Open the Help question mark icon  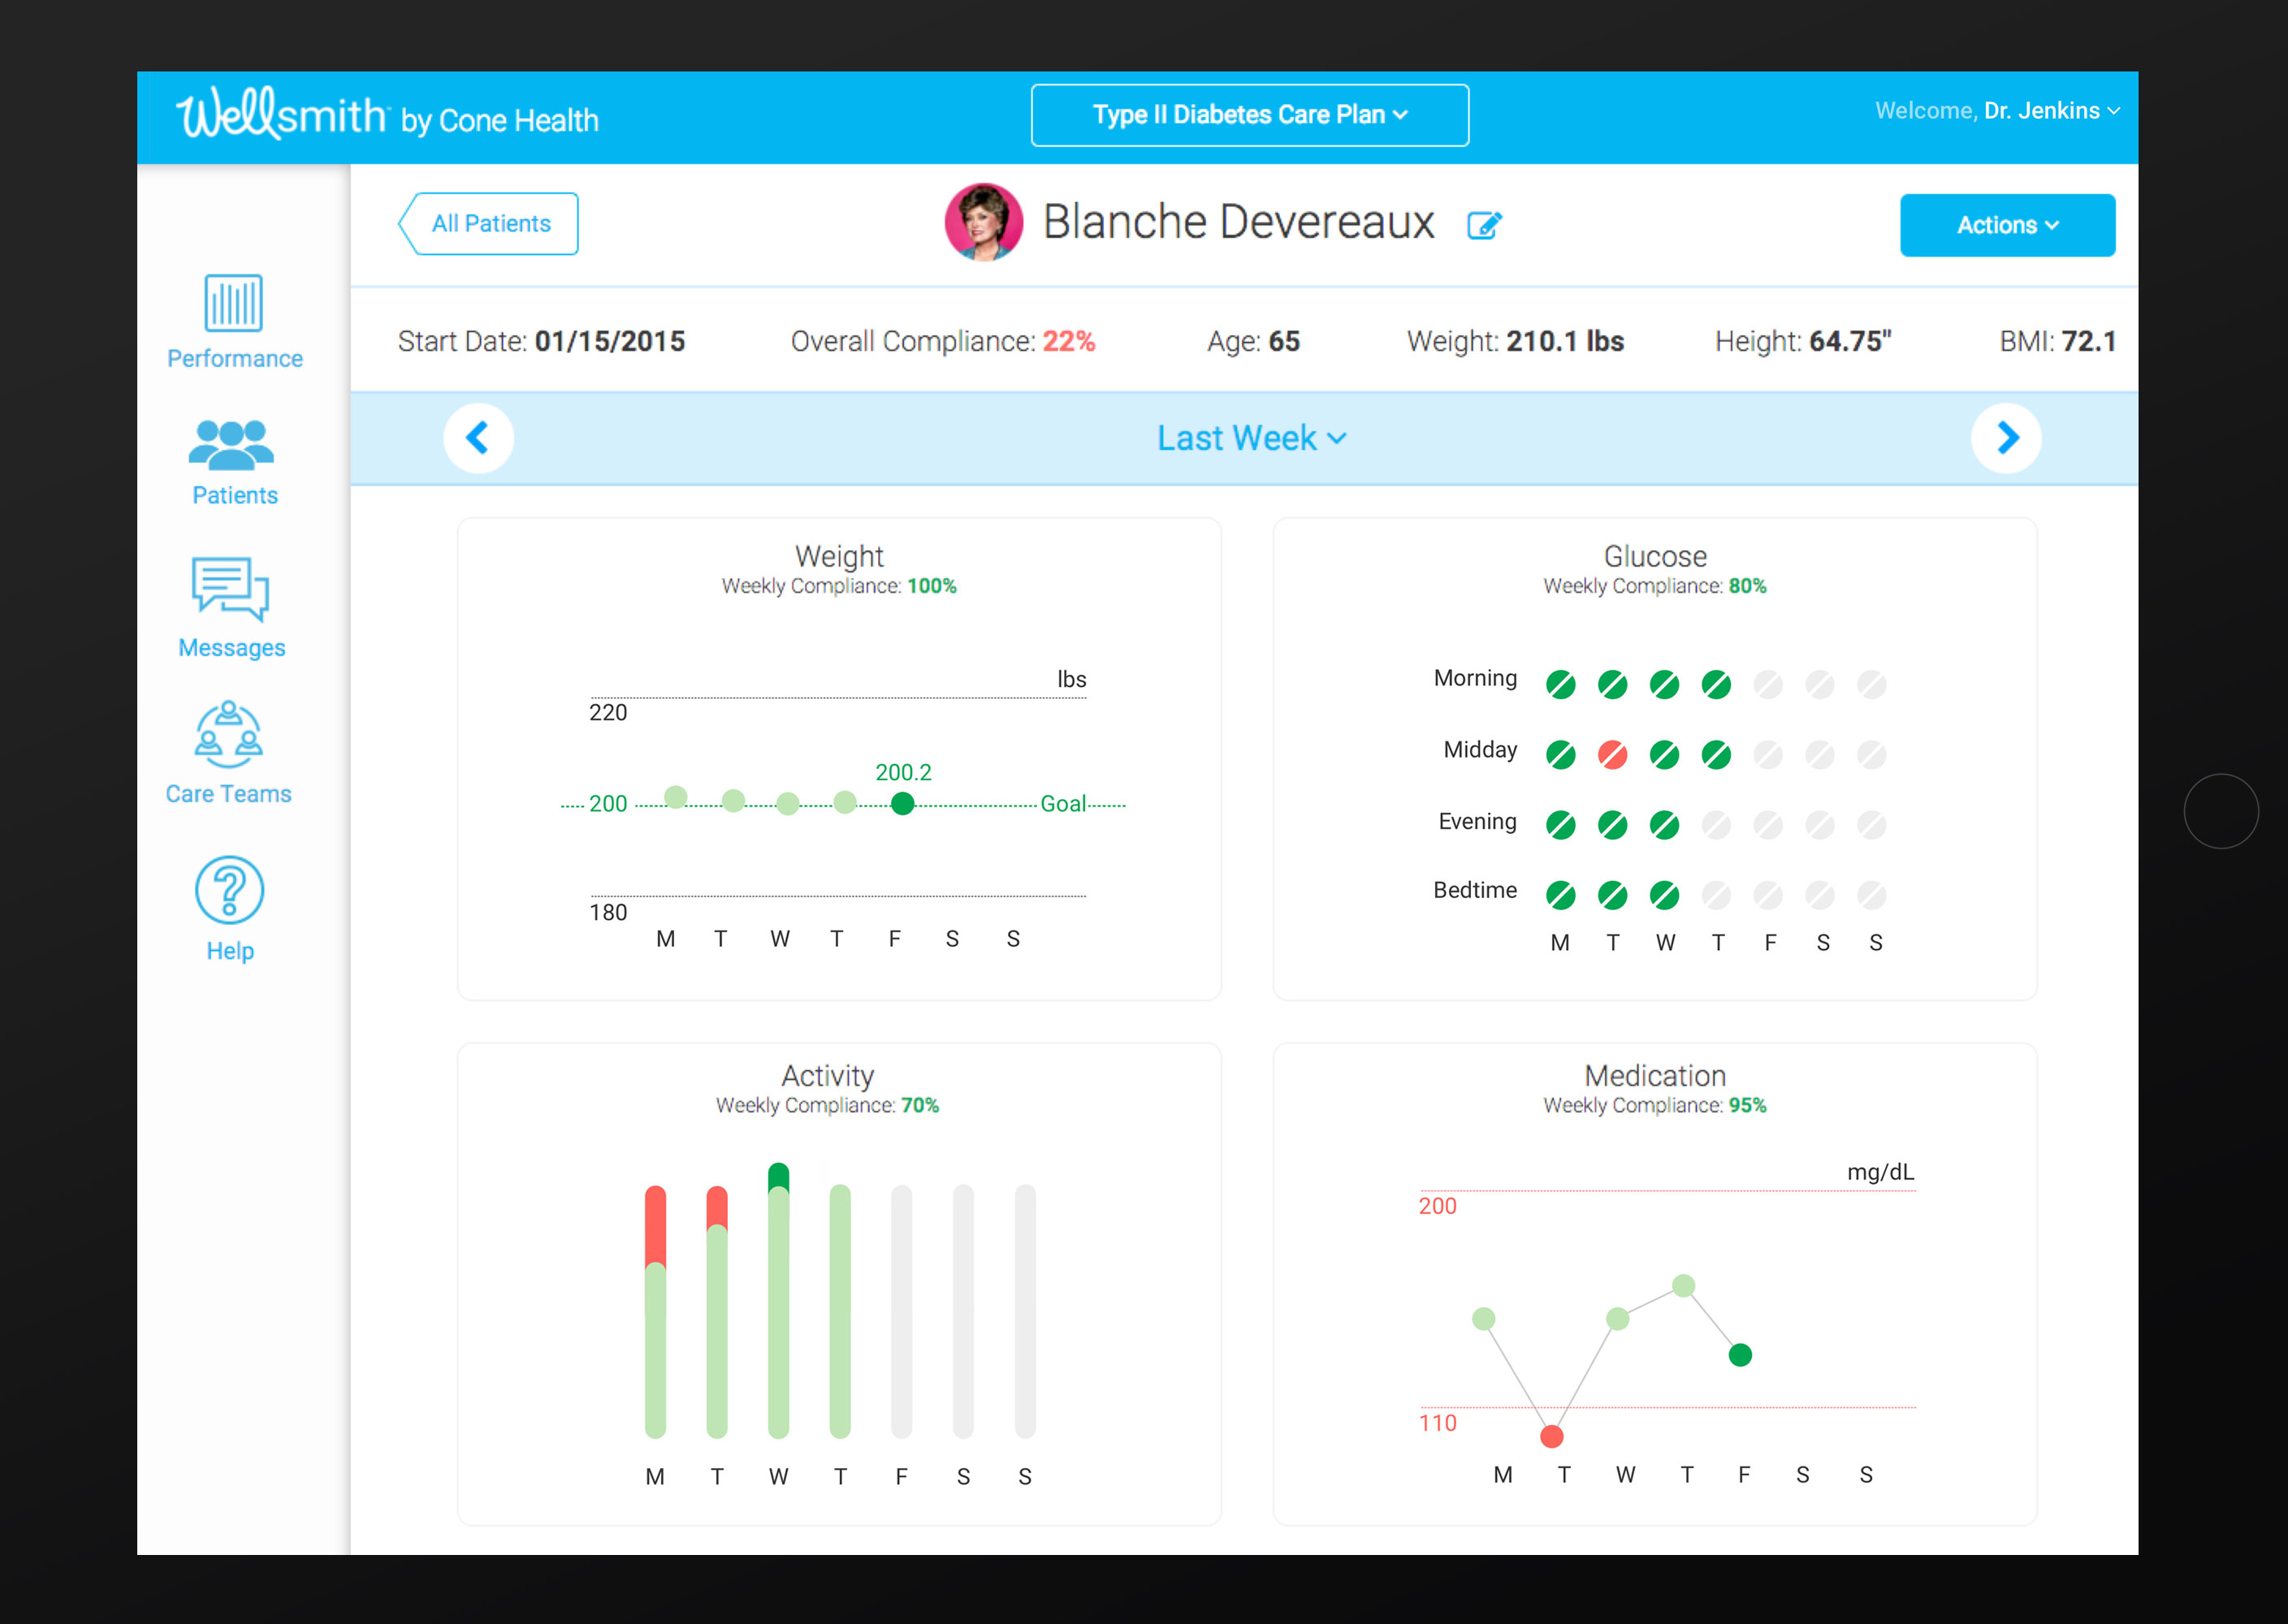pyautogui.click(x=229, y=890)
